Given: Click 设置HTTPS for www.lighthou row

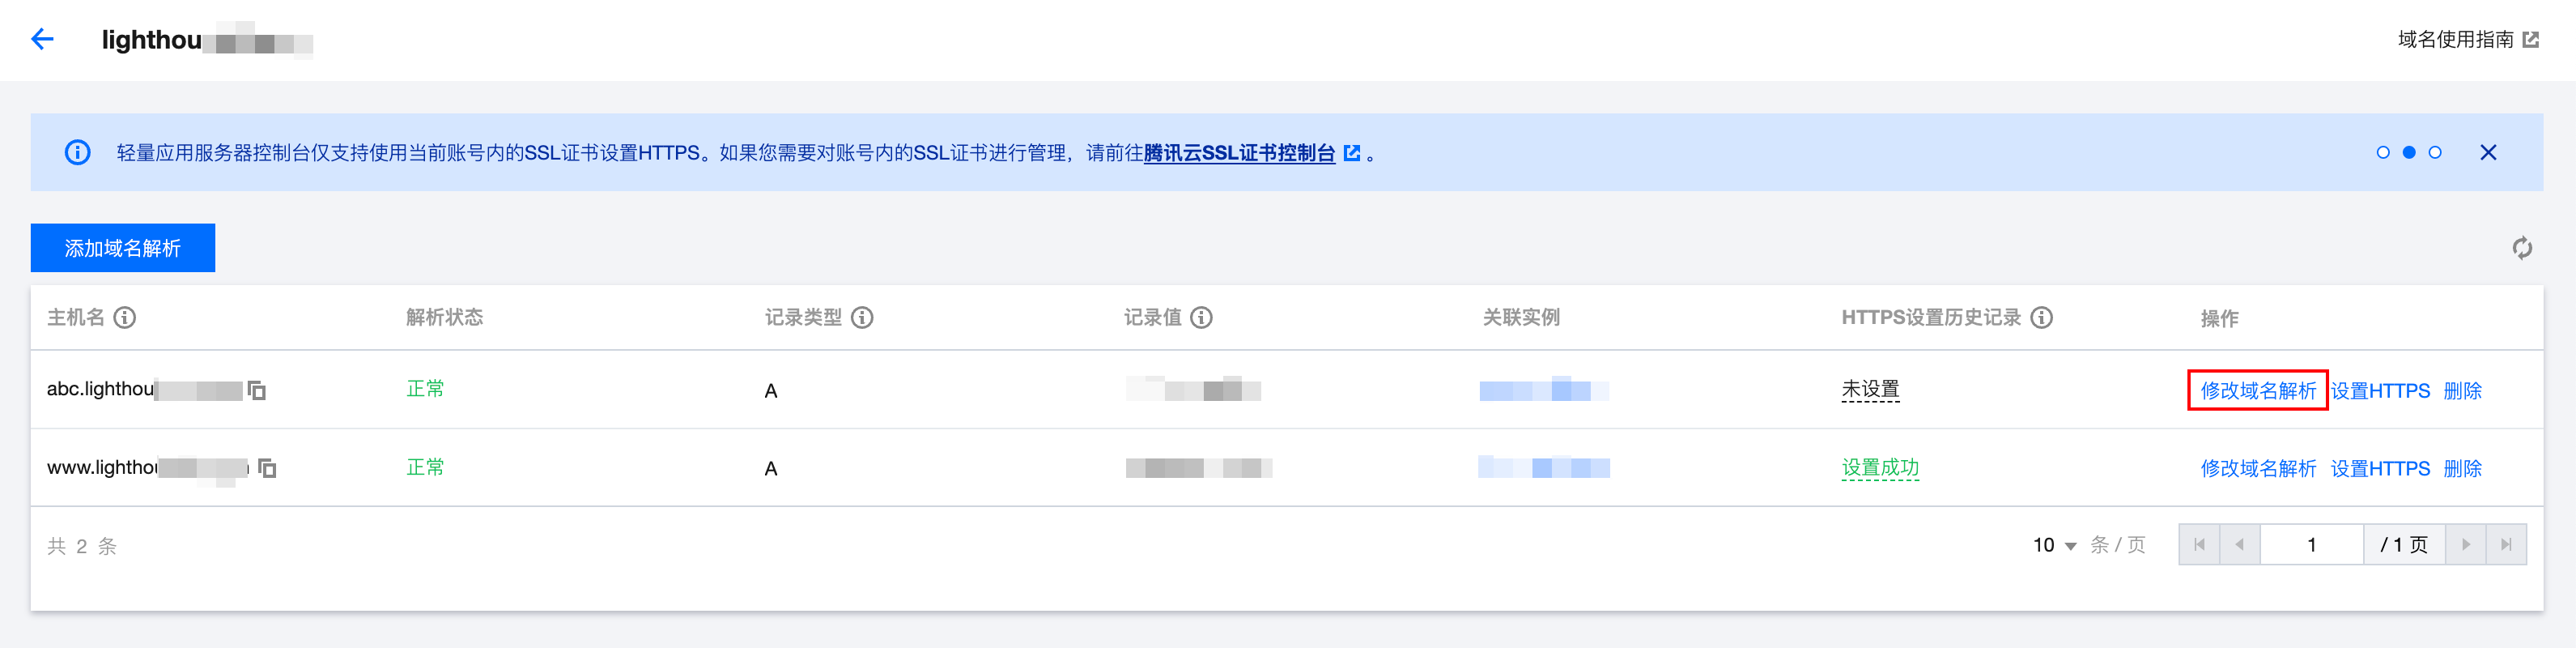Looking at the screenshot, I should pyautogui.click(x=2380, y=468).
